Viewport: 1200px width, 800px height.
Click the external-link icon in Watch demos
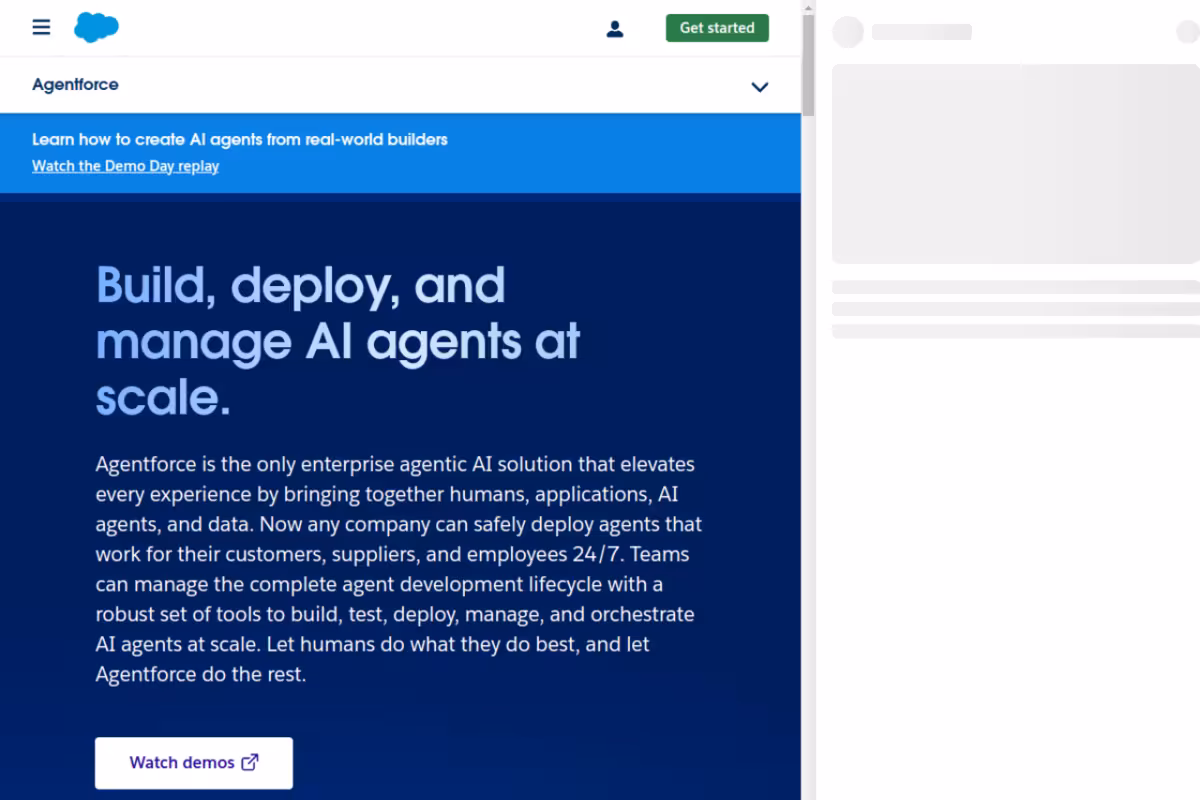tap(250, 762)
